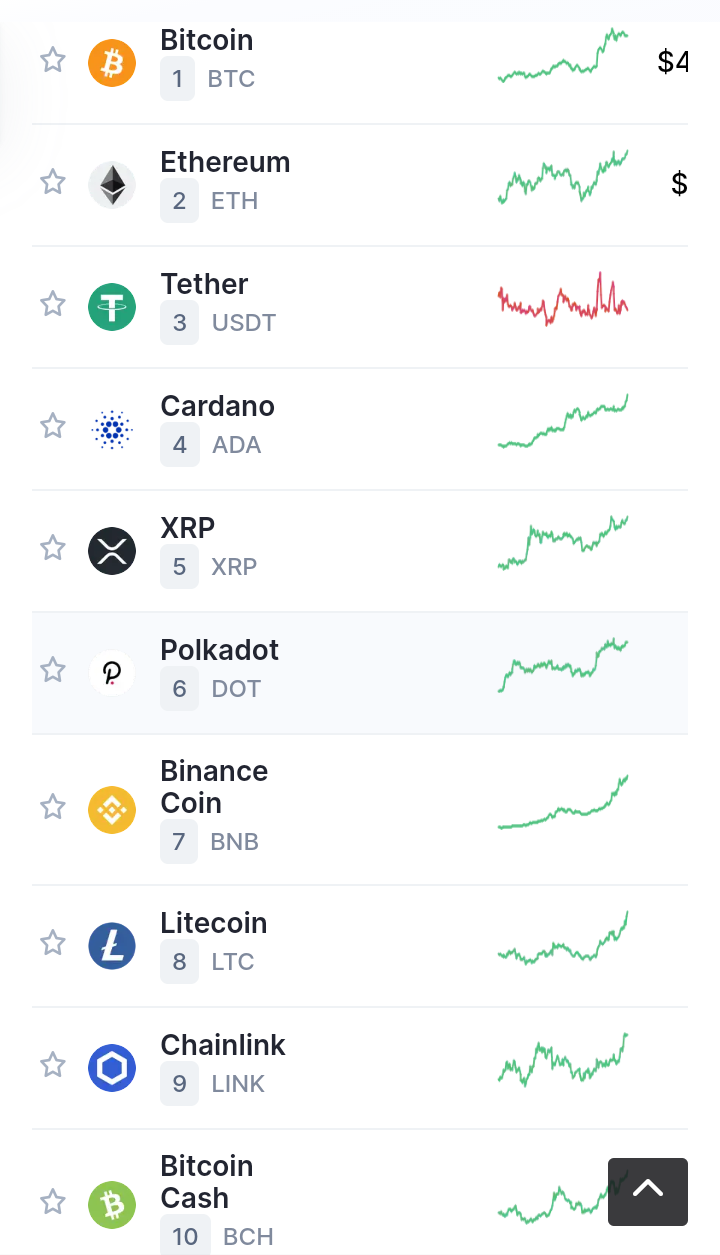Click the green Tether logo icon
This screenshot has height=1255, width=720.
click(112, 307)
